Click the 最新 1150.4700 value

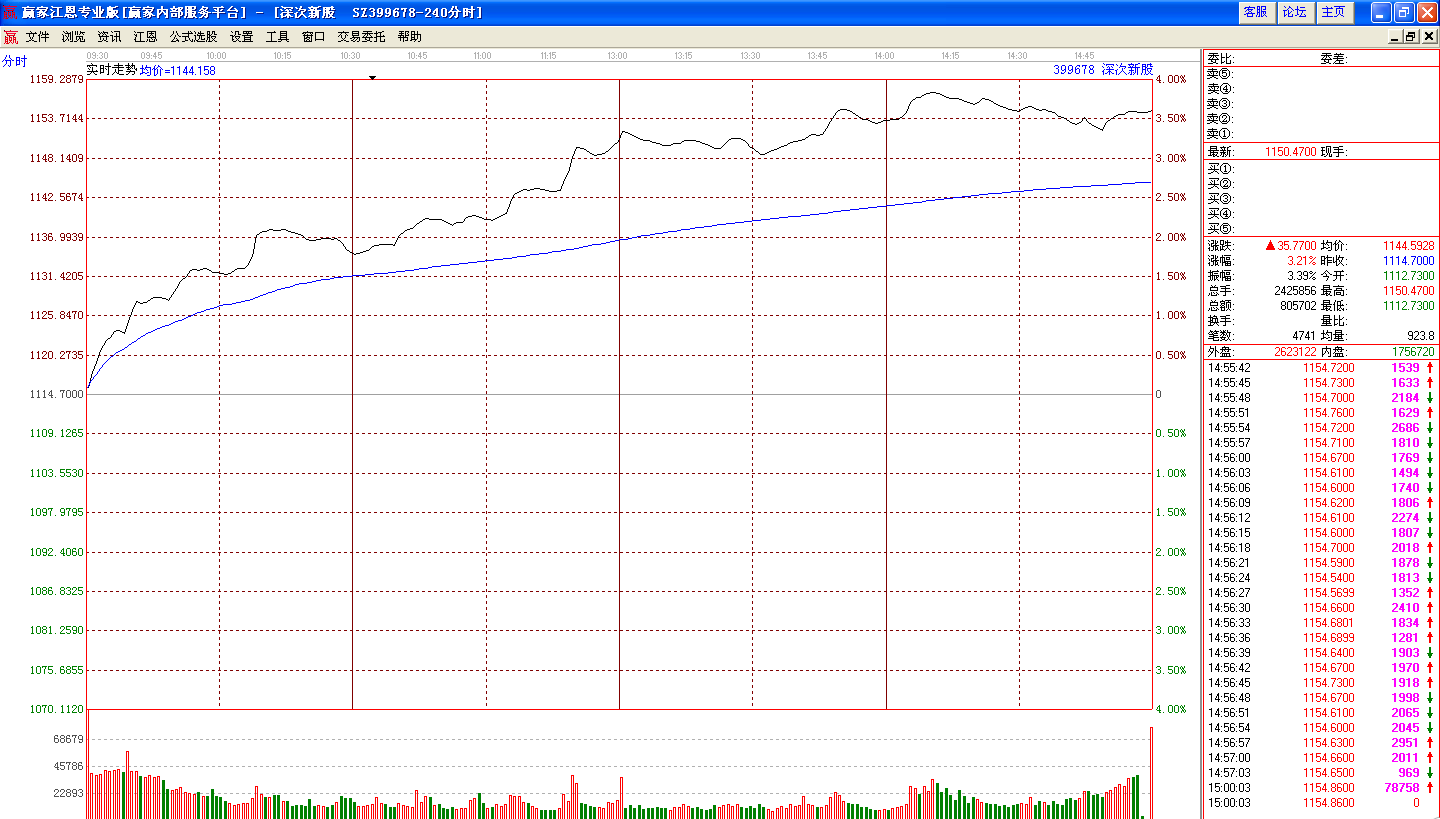(1290, 152)
